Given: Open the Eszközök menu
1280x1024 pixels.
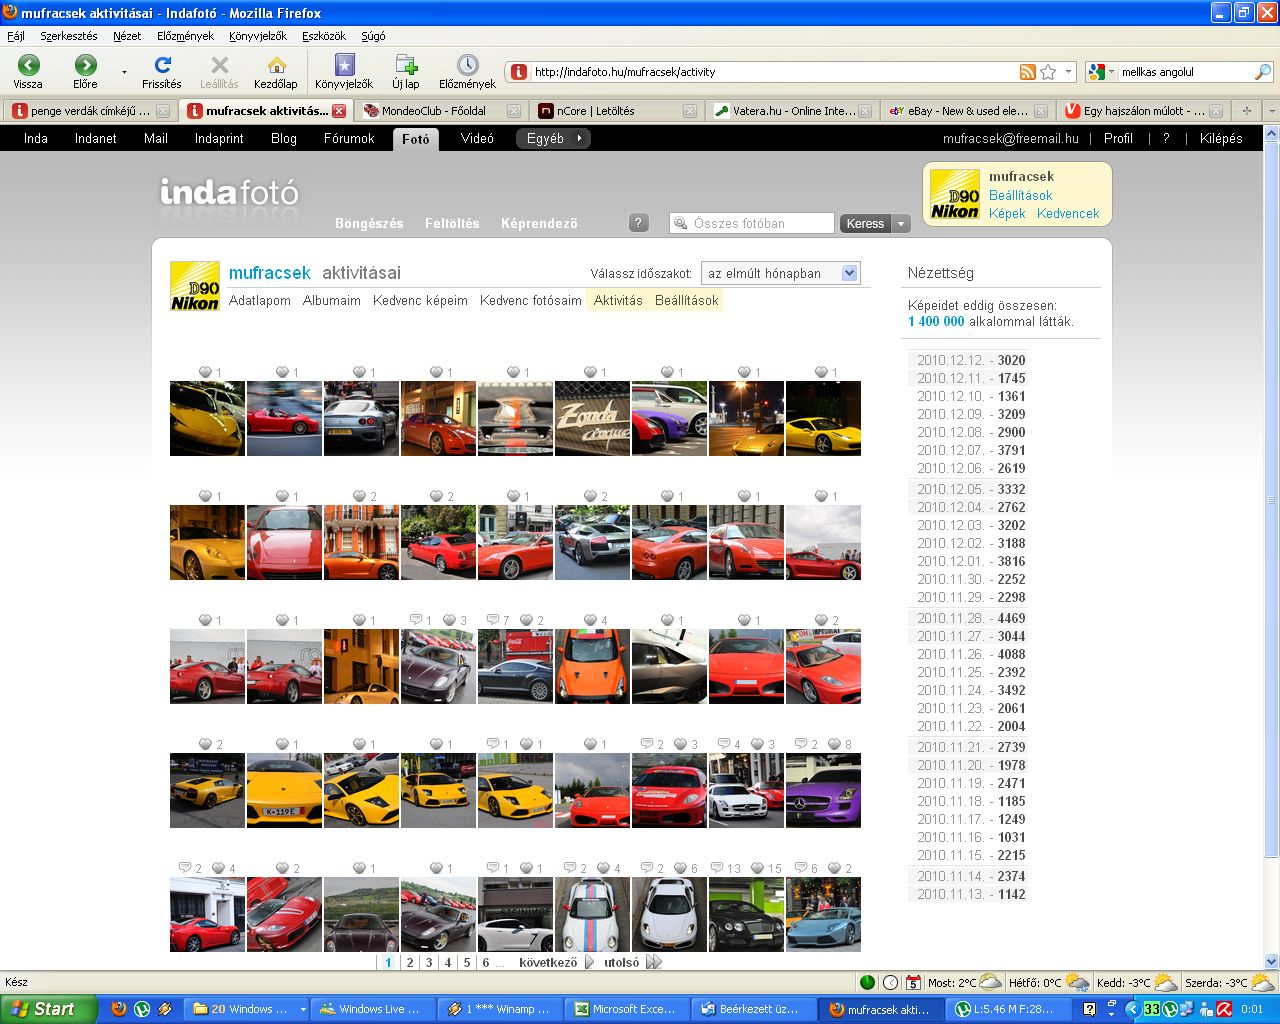Looking at the screenshot, I should pos(324,36).
